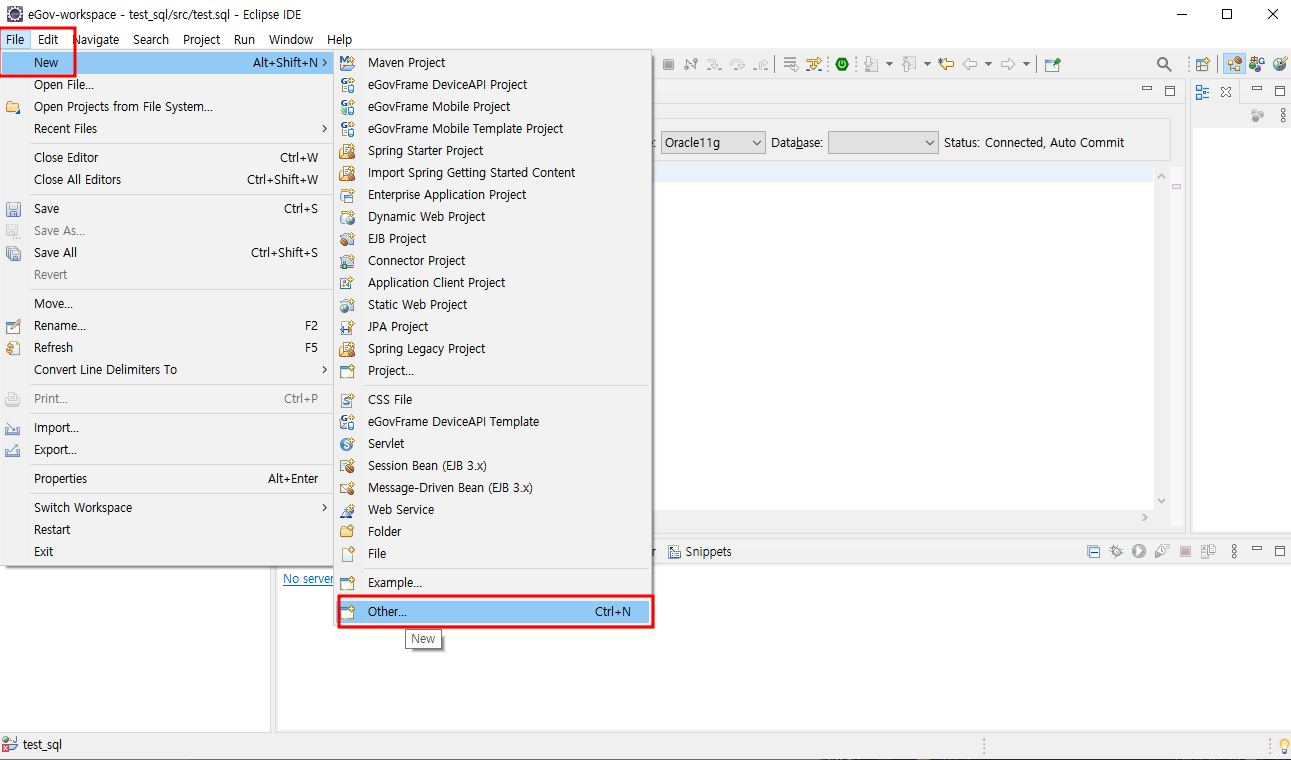The image size is (1291, 760).
Task: Click the Last Edit Location arrow icon
Action: 946,64
